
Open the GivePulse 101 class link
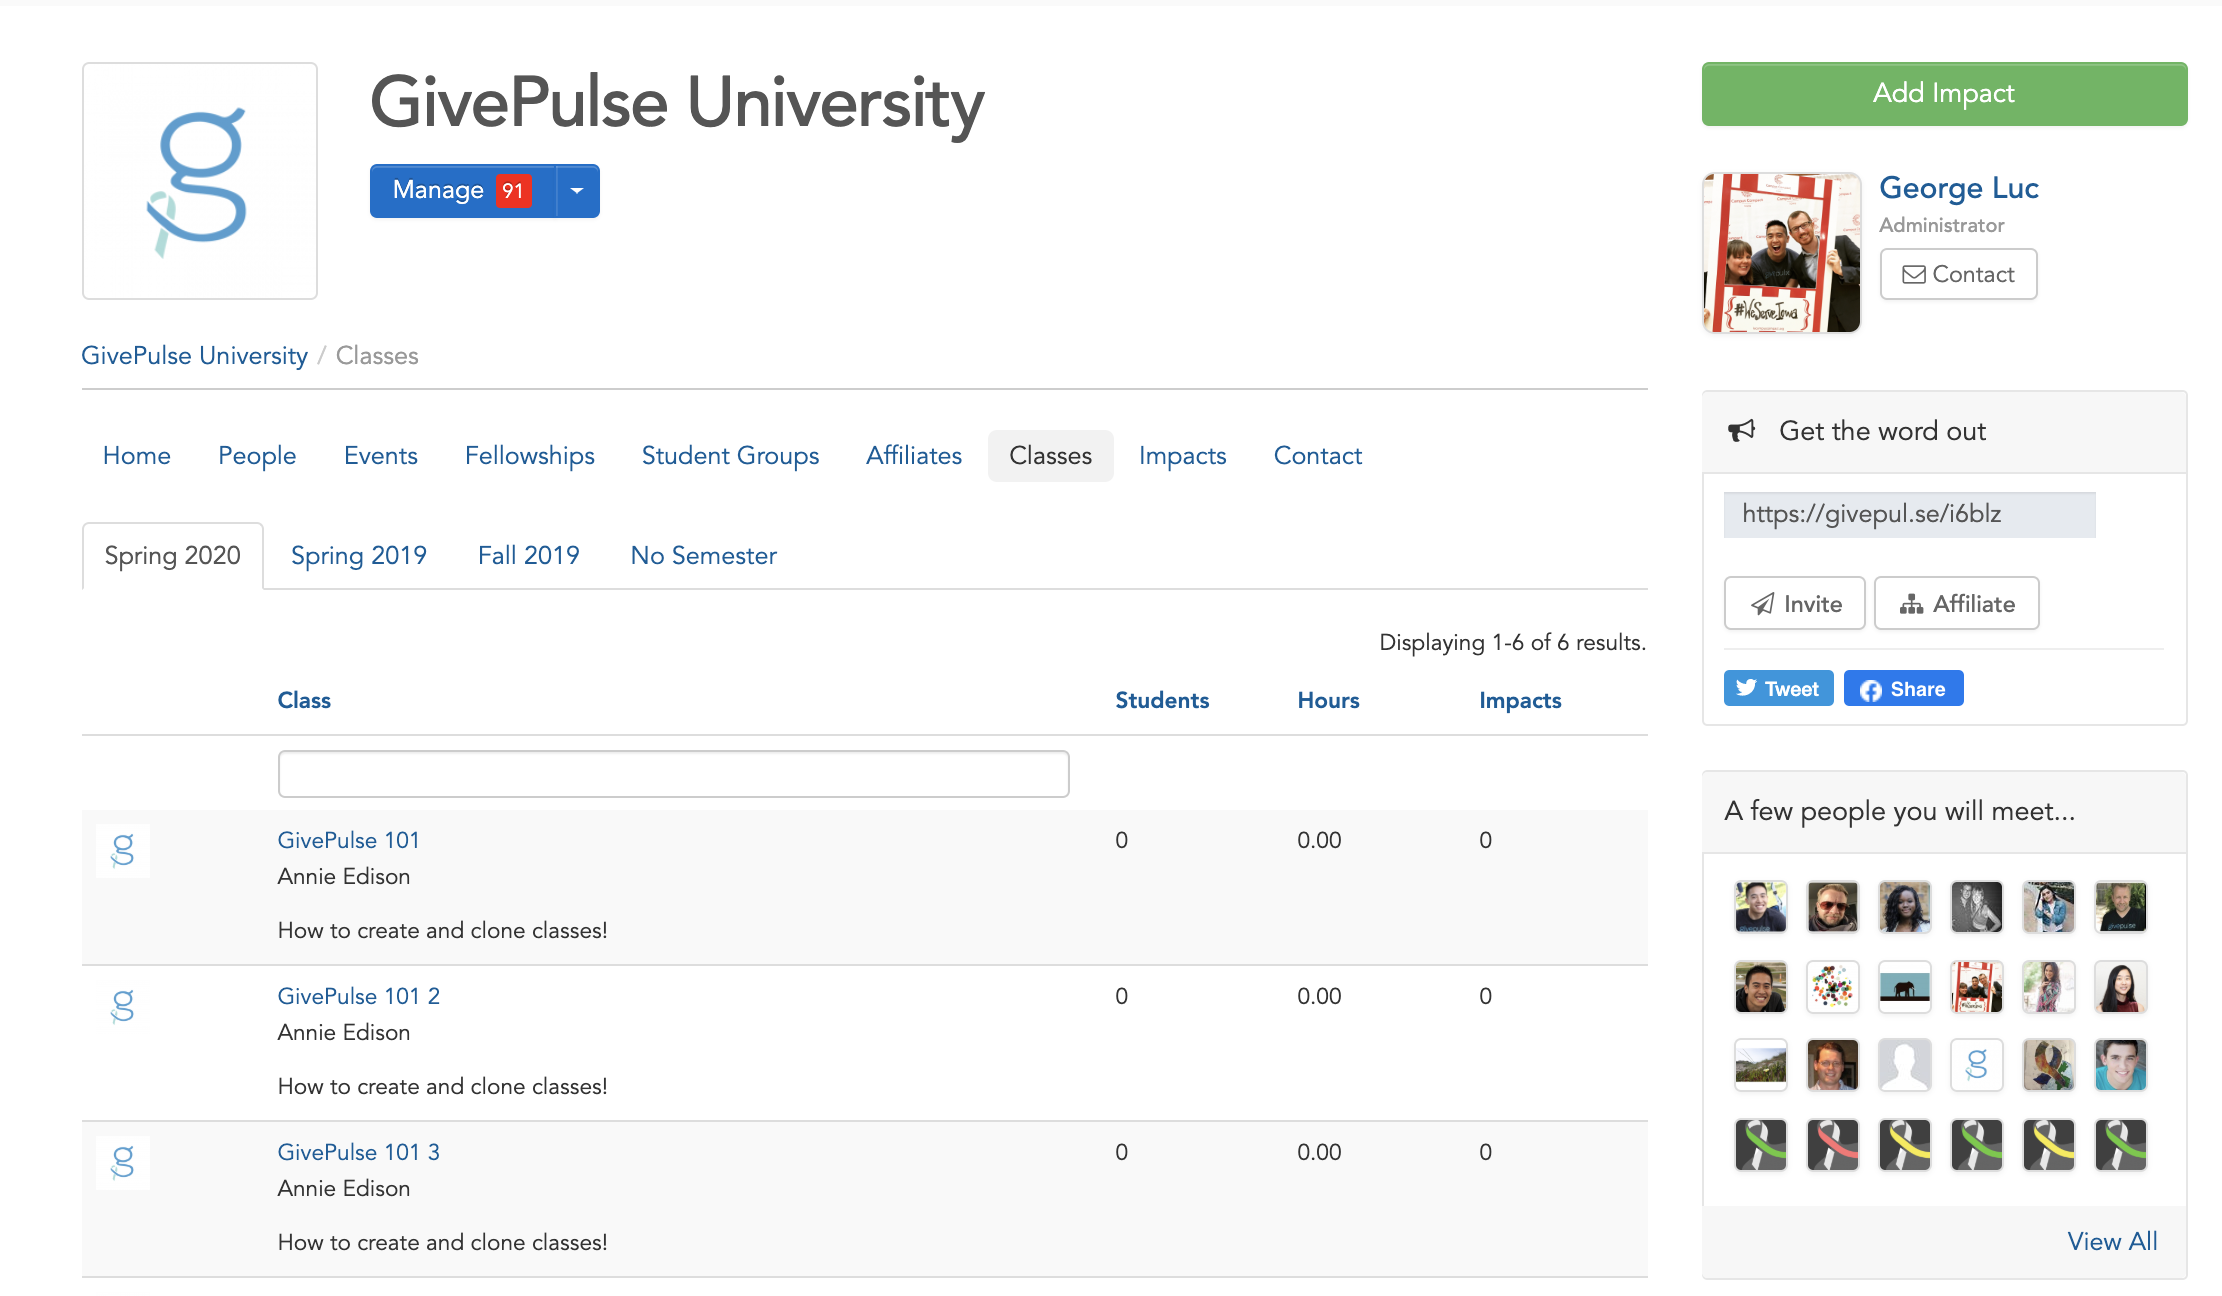tap(348, 841)
